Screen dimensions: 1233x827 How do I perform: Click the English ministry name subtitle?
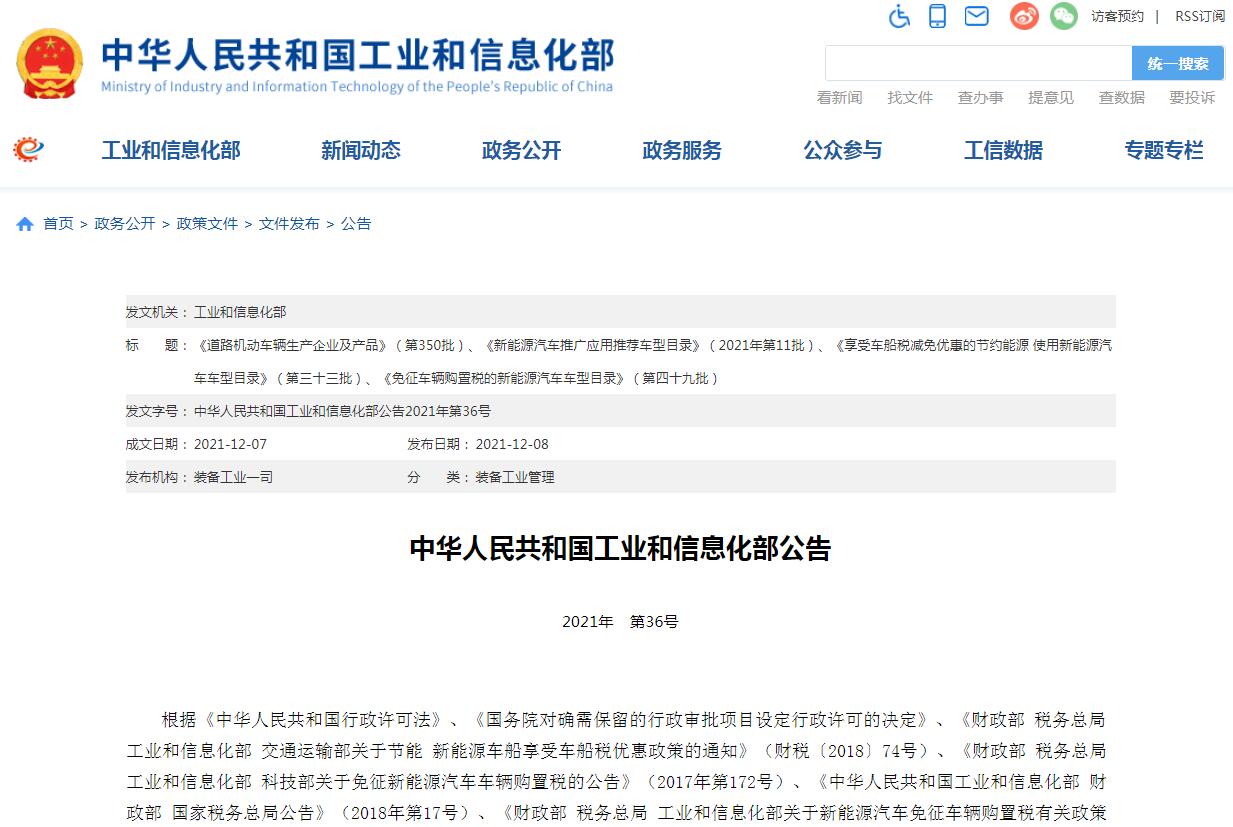357,87
